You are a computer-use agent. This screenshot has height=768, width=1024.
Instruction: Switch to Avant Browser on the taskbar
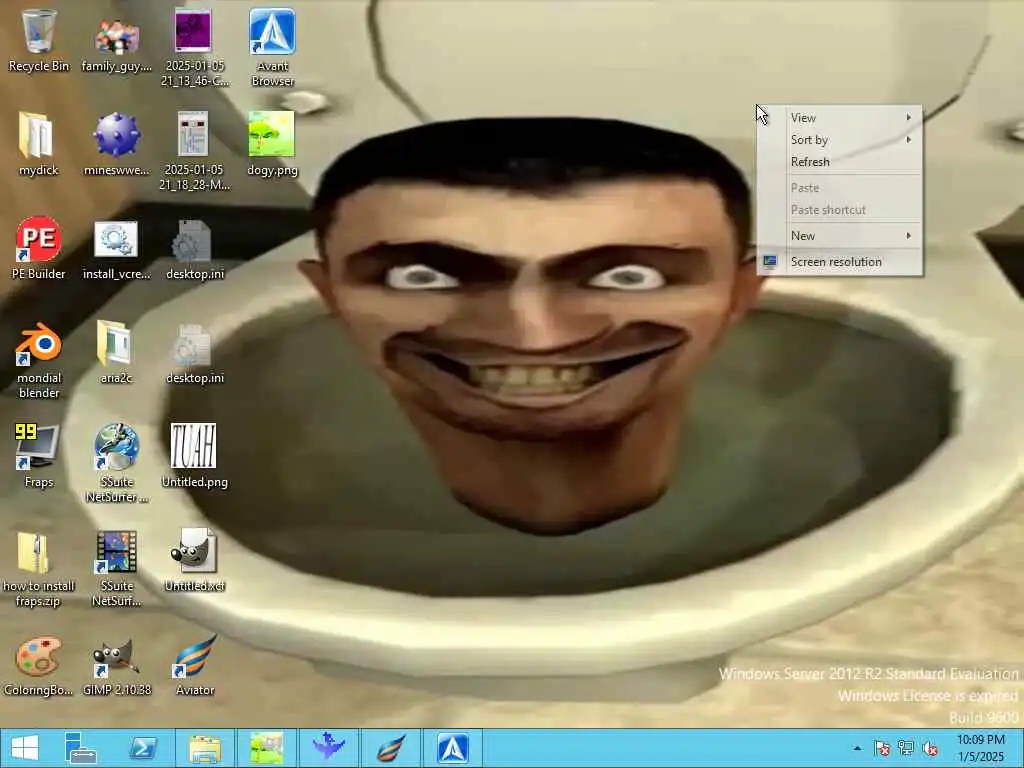coord(453,748)
